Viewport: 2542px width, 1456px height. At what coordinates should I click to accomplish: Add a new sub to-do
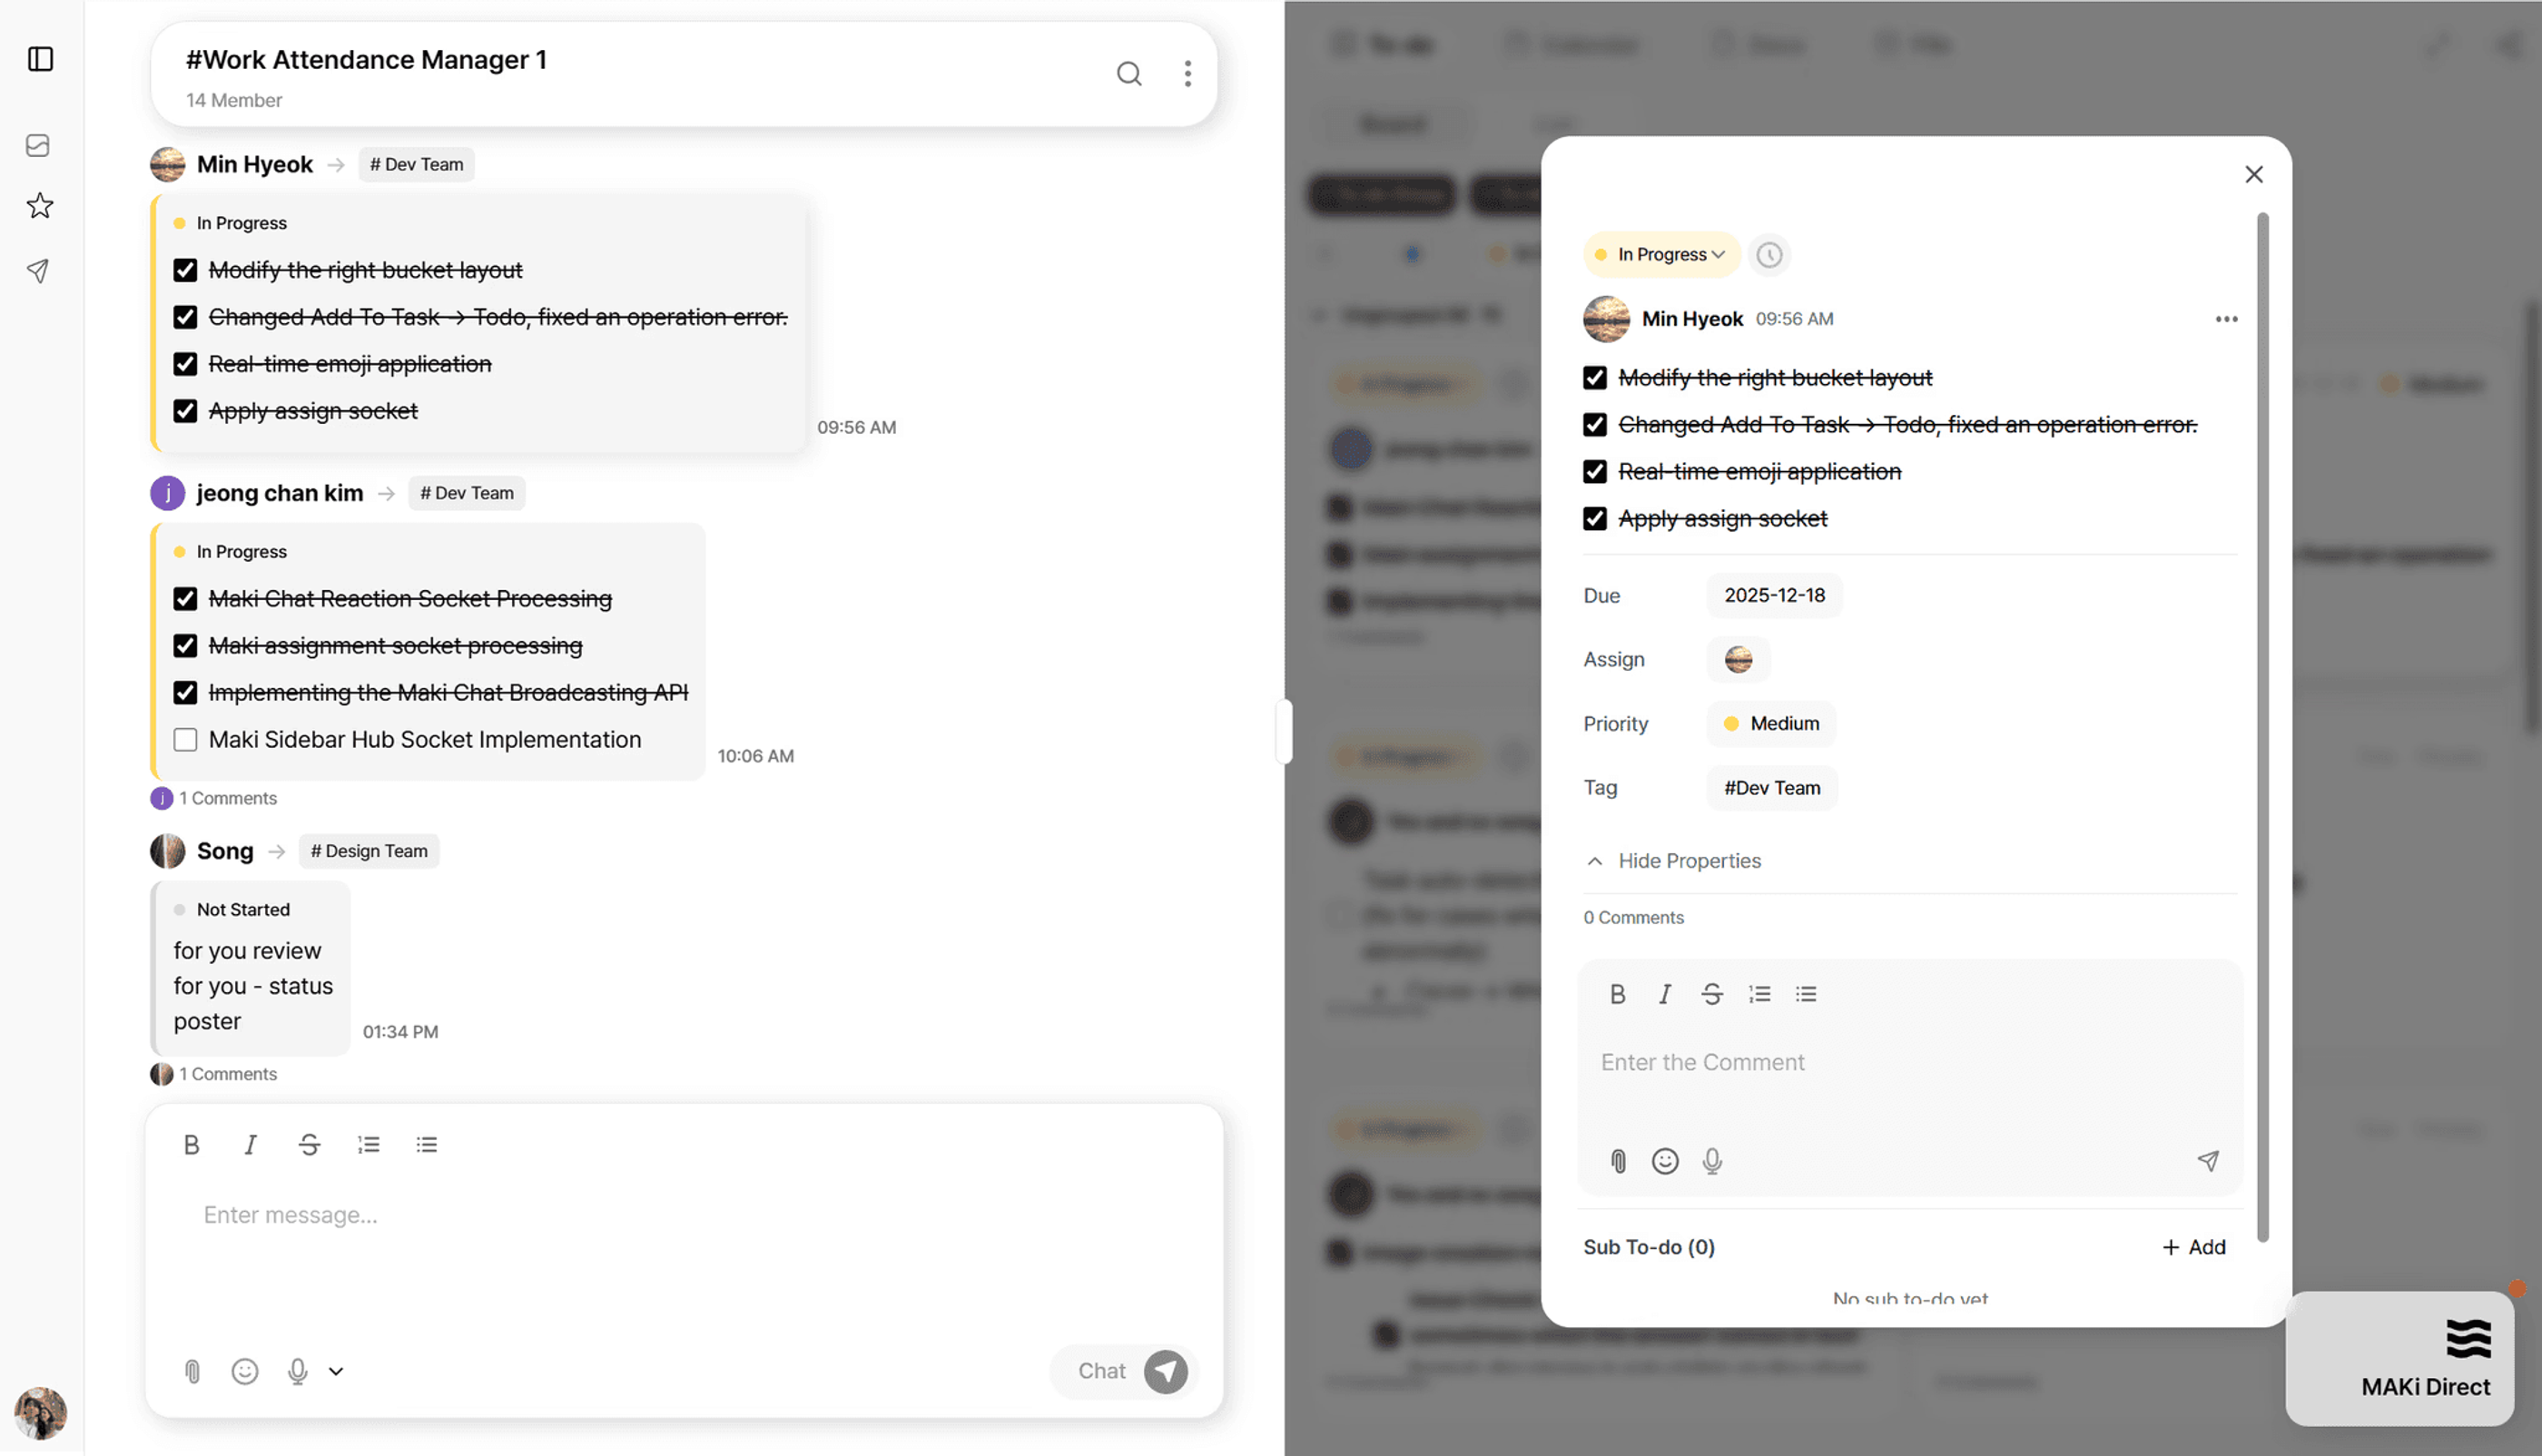tap(2194, 1247)
